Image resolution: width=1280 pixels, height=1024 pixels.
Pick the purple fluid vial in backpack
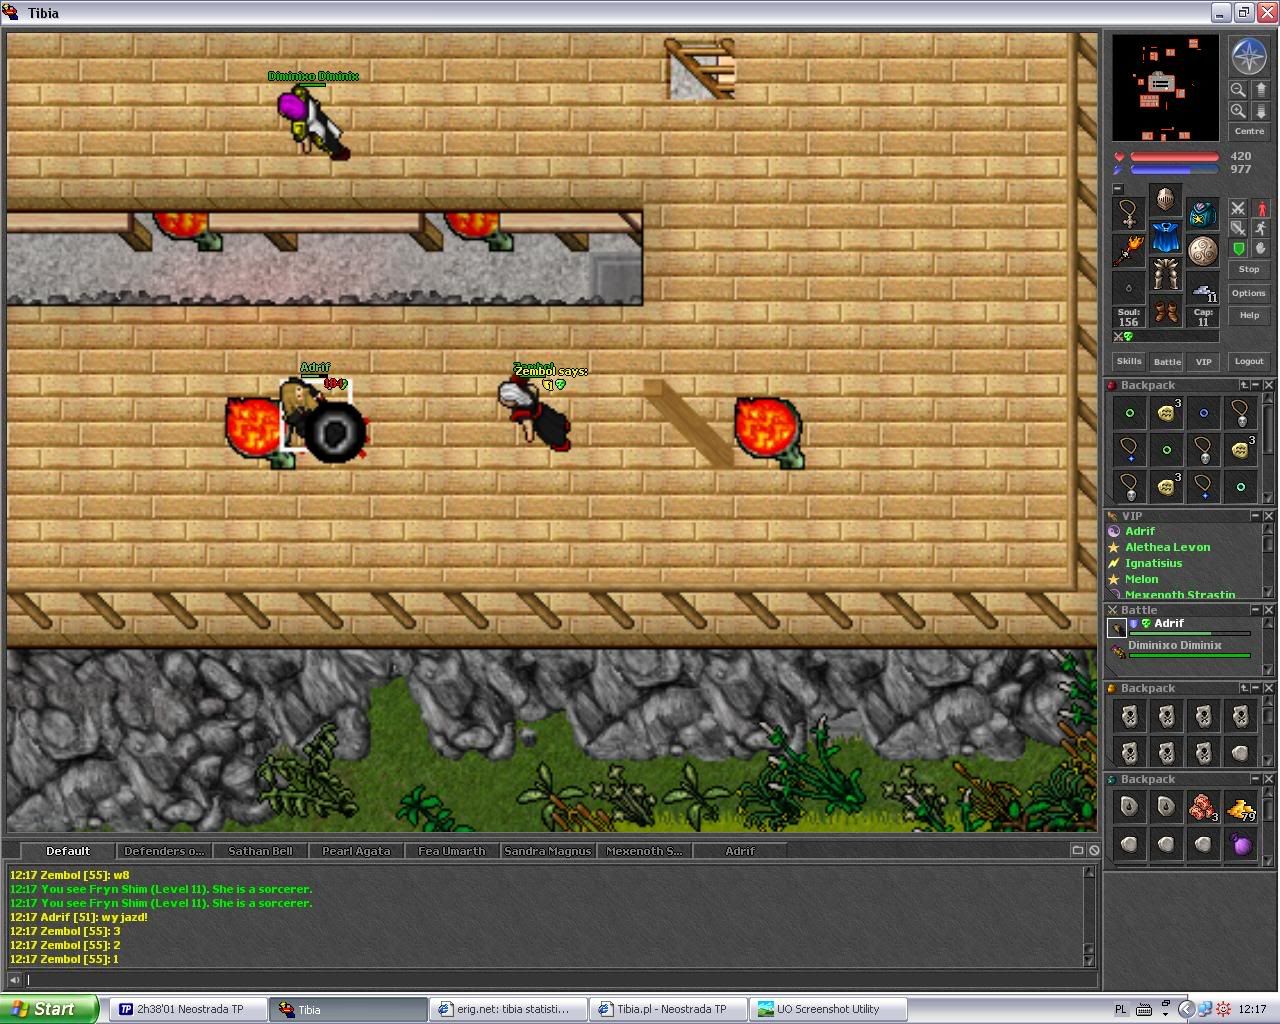[1240, 844]
